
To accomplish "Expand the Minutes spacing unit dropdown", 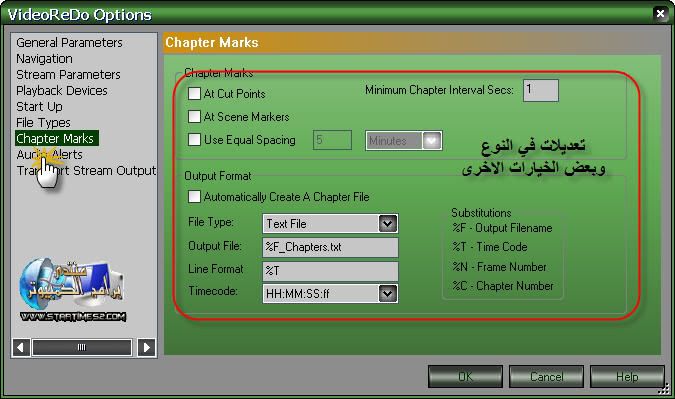I will tap(404, 141).
